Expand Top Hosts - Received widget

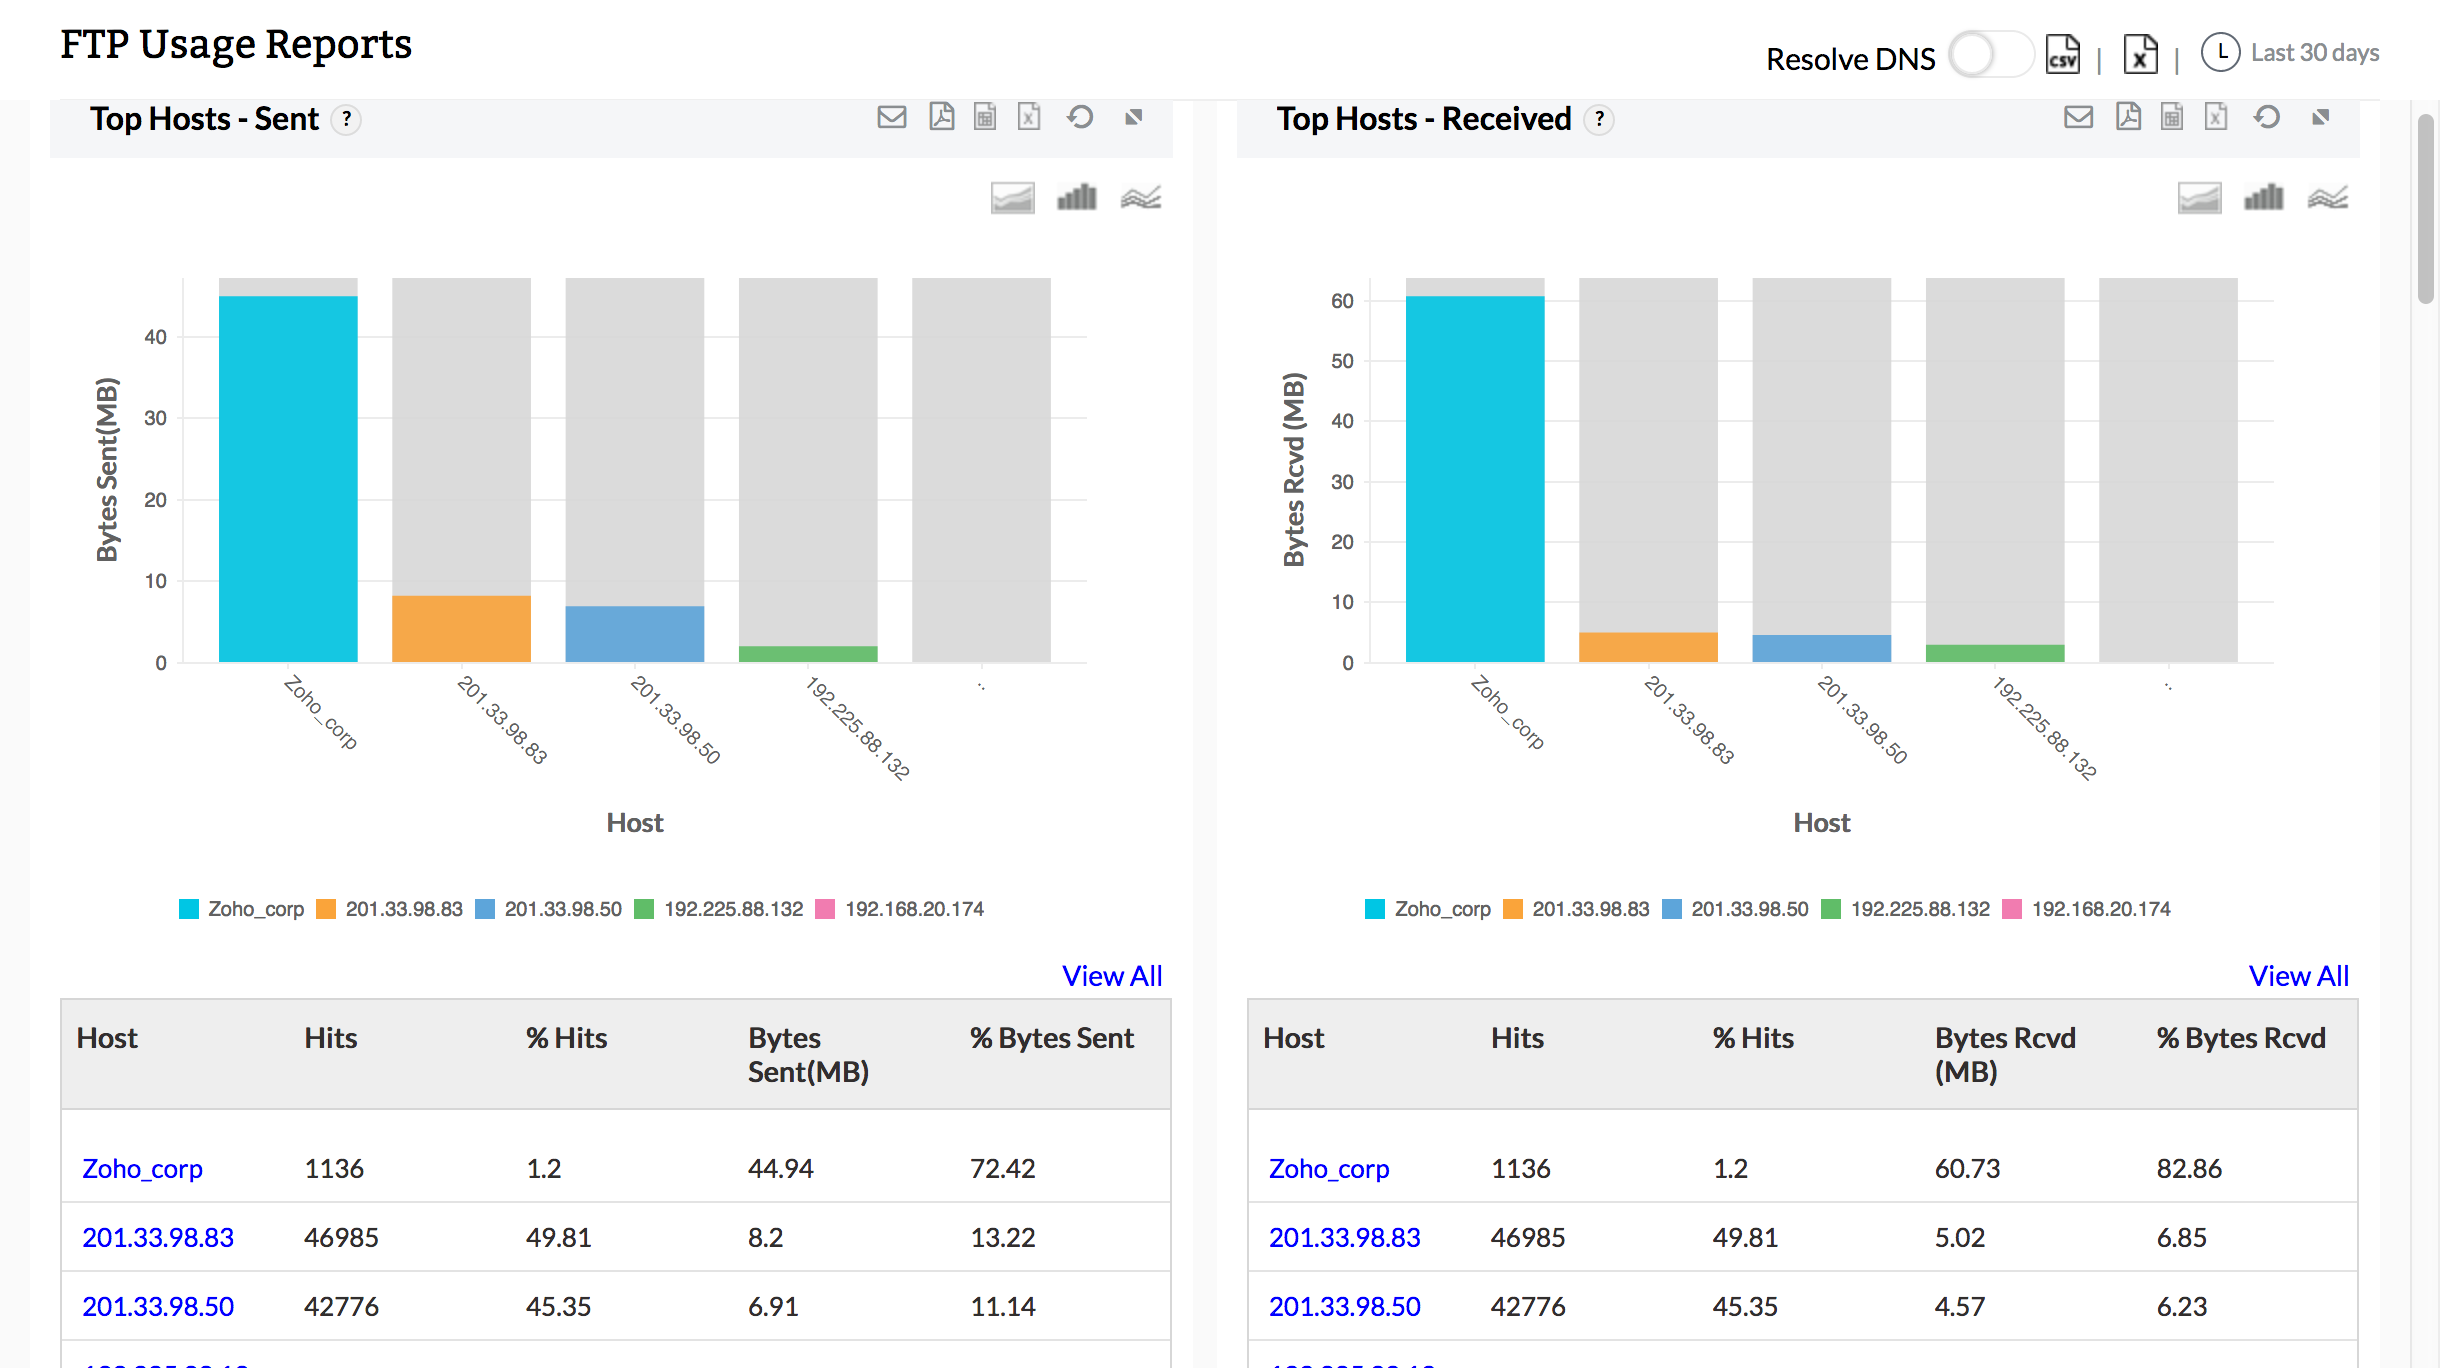click(x=2320, y=118)
